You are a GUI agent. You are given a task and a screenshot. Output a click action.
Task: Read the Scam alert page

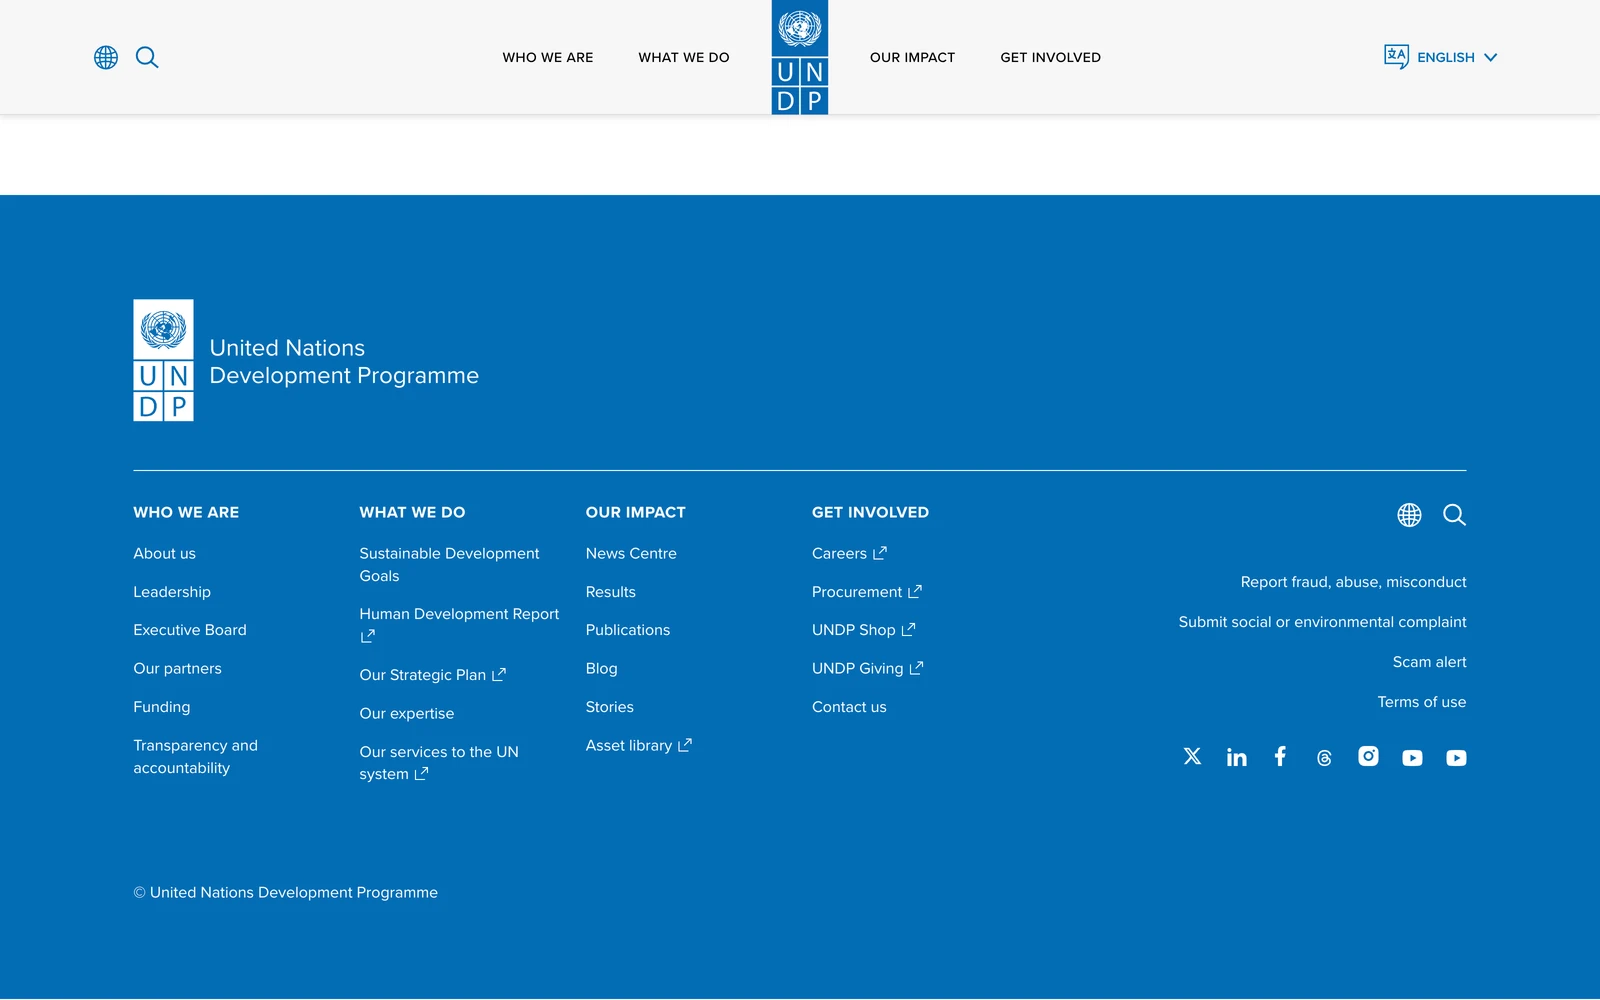pos(1429,662)
